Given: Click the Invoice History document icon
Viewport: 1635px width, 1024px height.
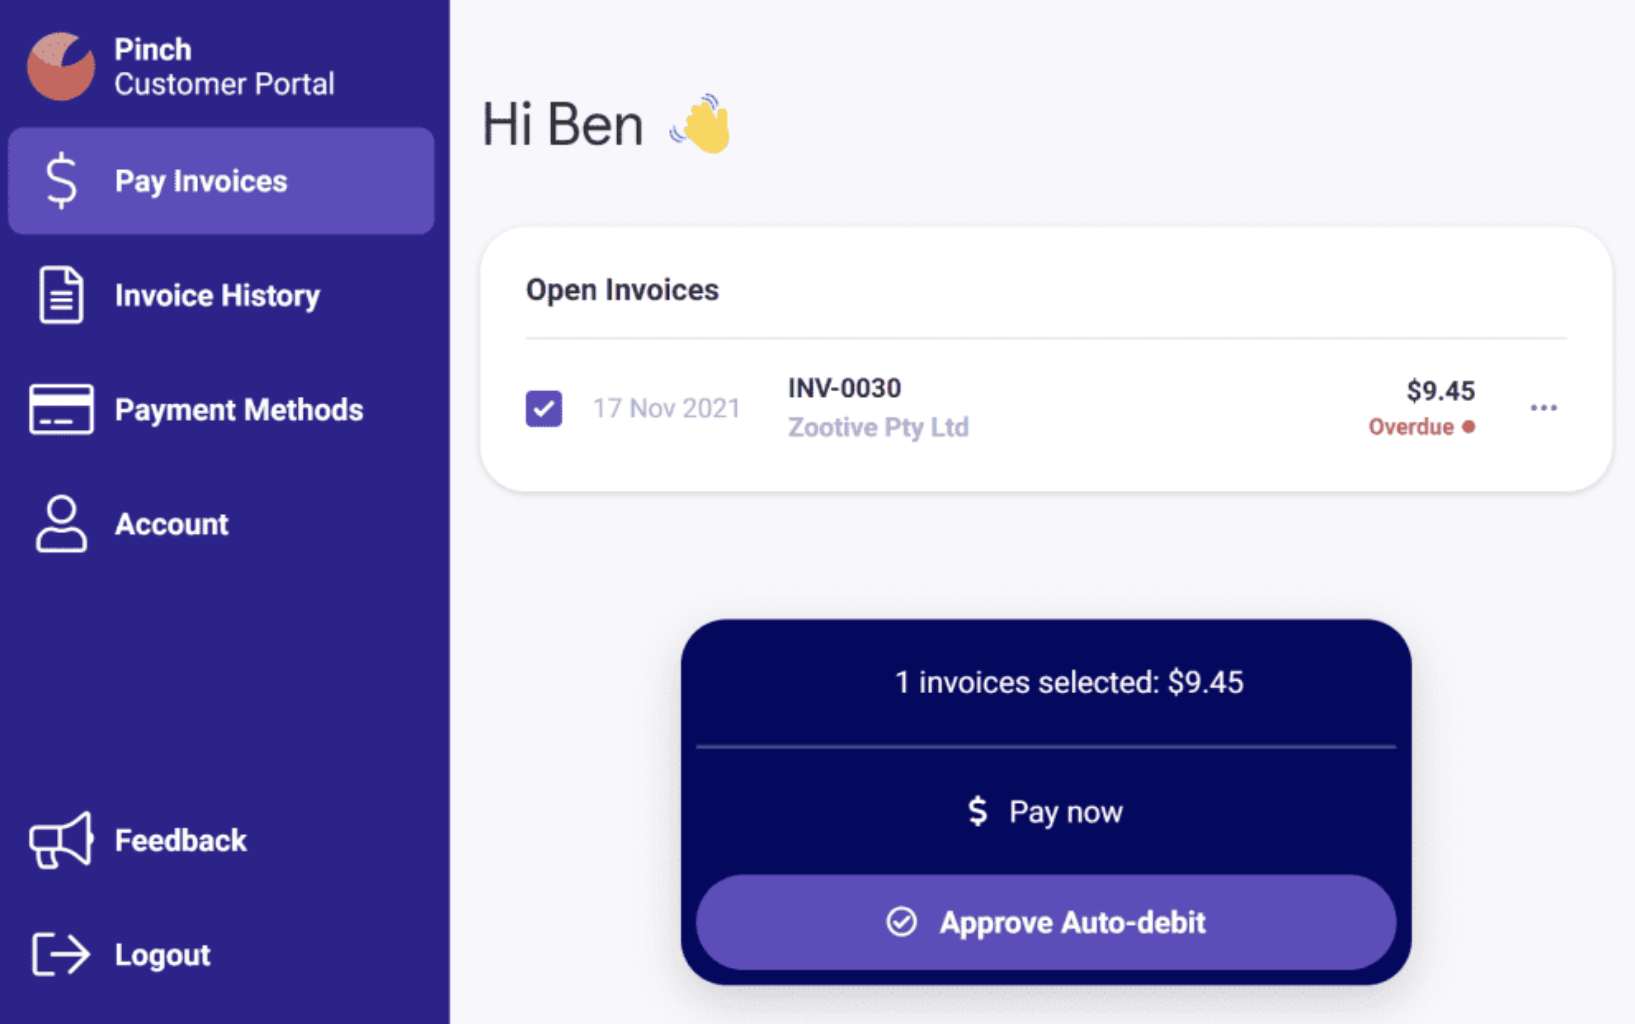Looking at the screenshot, I should coord(61,295).
